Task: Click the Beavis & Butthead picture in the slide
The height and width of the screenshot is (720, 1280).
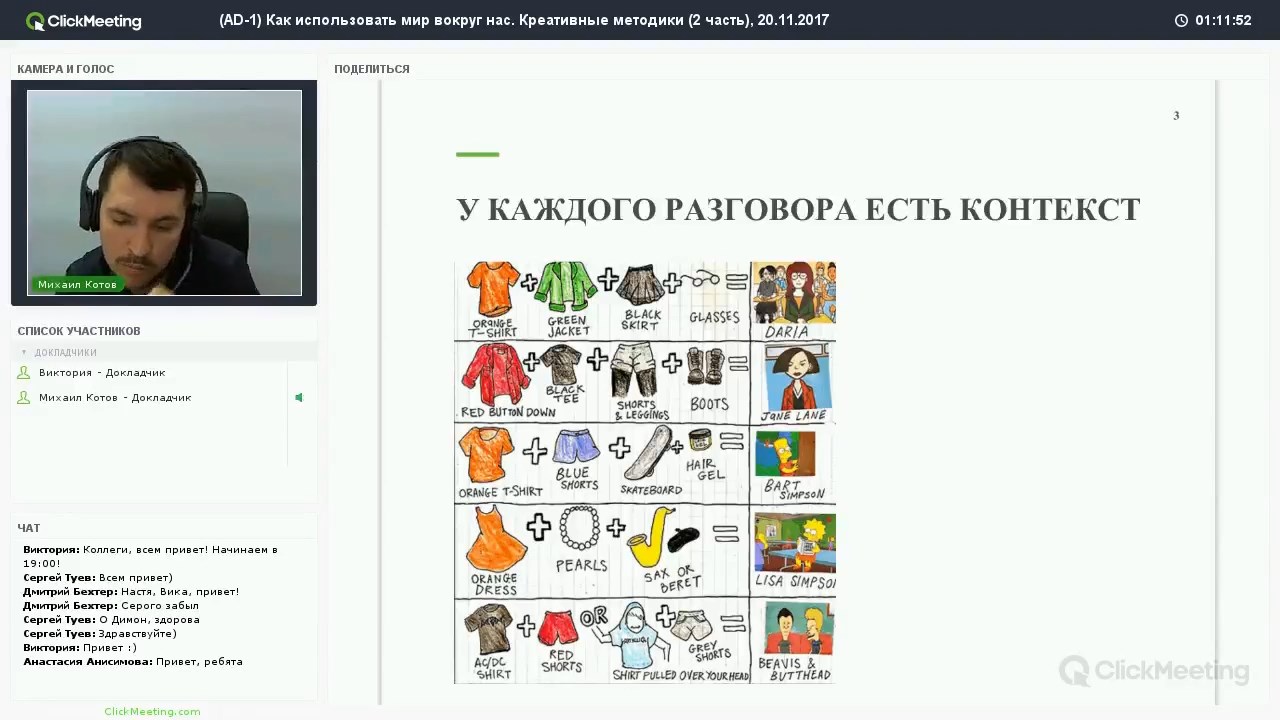Action: pos(798,630)
